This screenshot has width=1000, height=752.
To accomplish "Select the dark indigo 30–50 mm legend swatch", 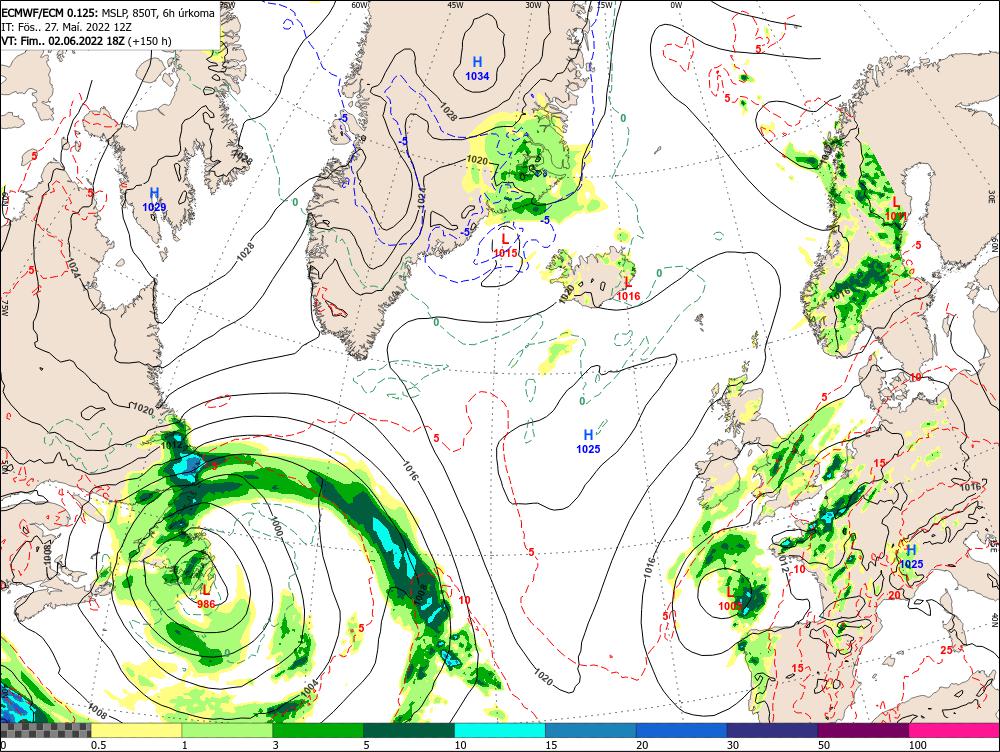I will click(x=772, y=730).
